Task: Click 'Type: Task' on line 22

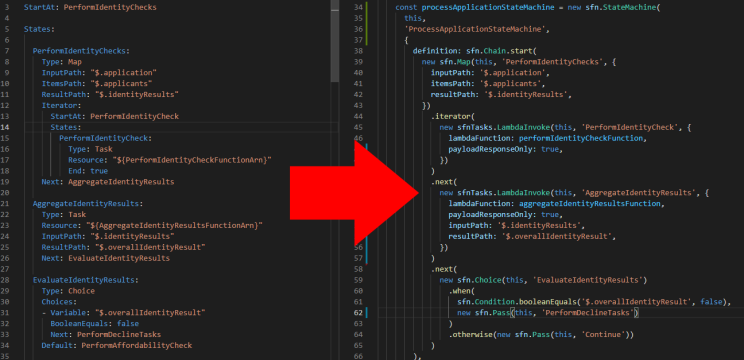Action: click(x=64, y=215)
